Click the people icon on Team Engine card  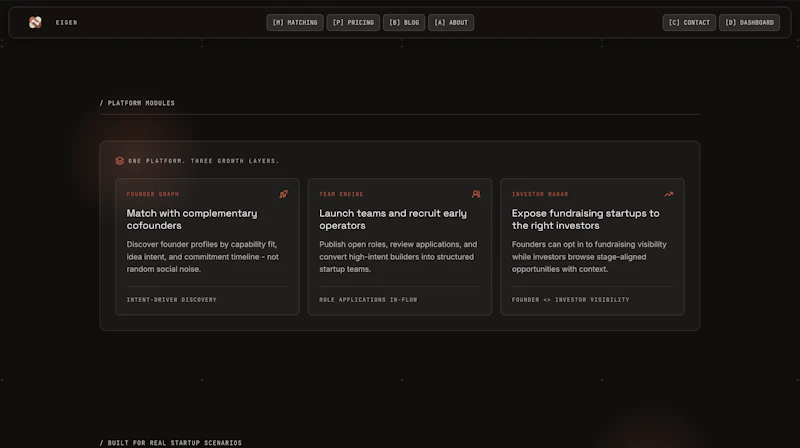[x=476, y=194]
